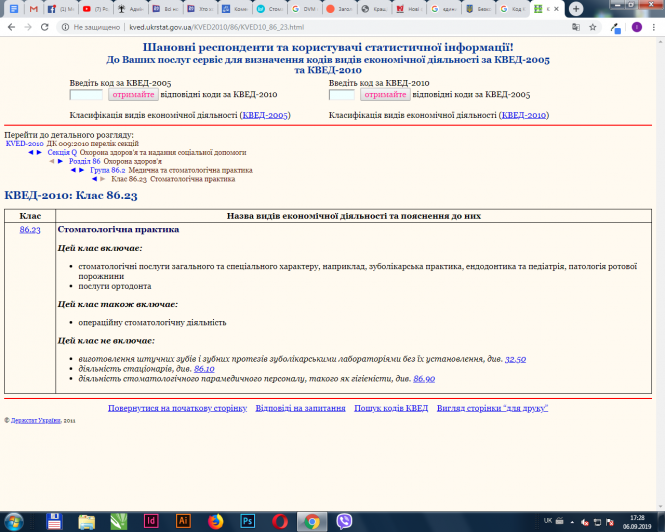Click the browser reload button
The image size is (665, 532).
46,27
